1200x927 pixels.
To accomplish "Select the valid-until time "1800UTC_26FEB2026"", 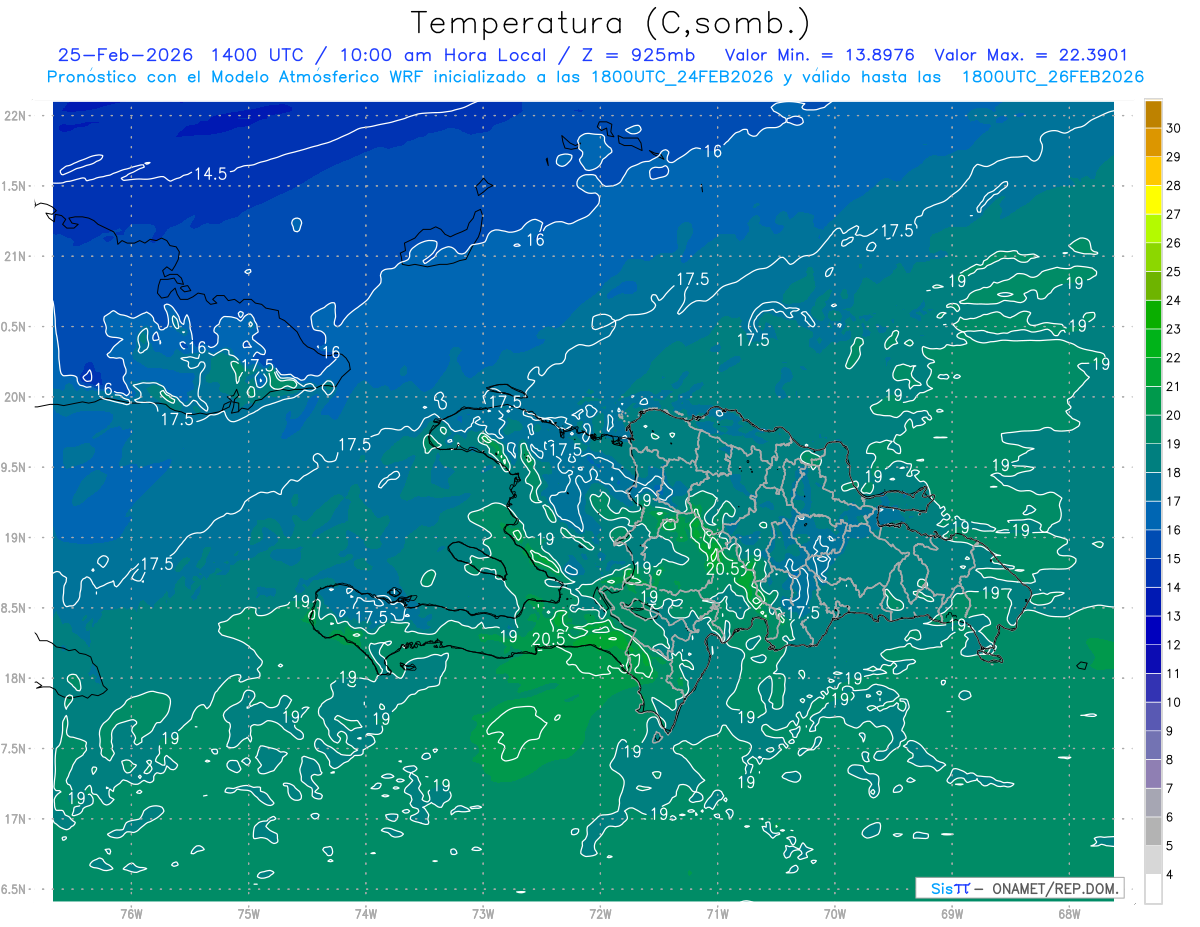I will 1053,77.
